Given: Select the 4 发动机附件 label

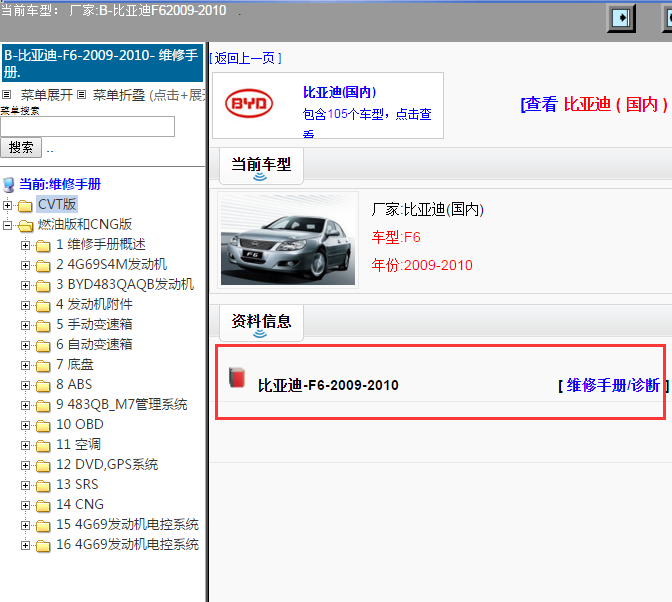Looking at the screenshot, I should [x=94, y=305].
